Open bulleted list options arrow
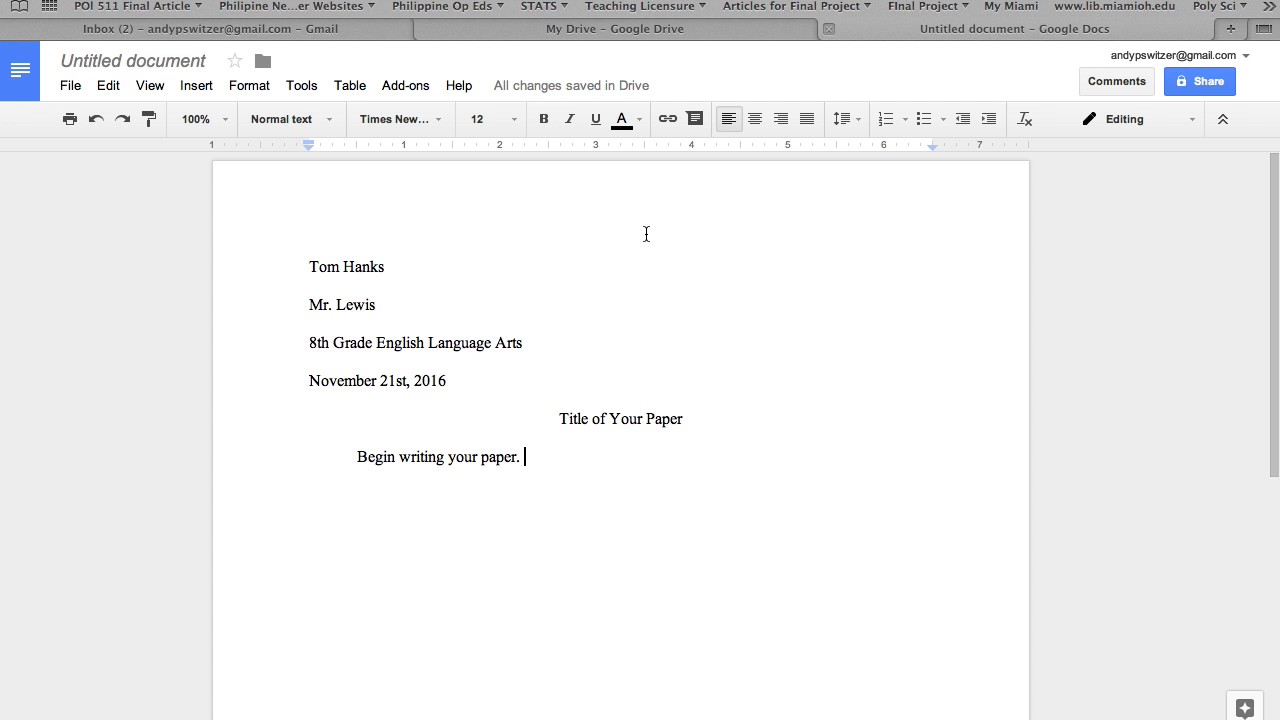Image resolution: width=1280 pixels, height=720 pixels. click(943, 120)
